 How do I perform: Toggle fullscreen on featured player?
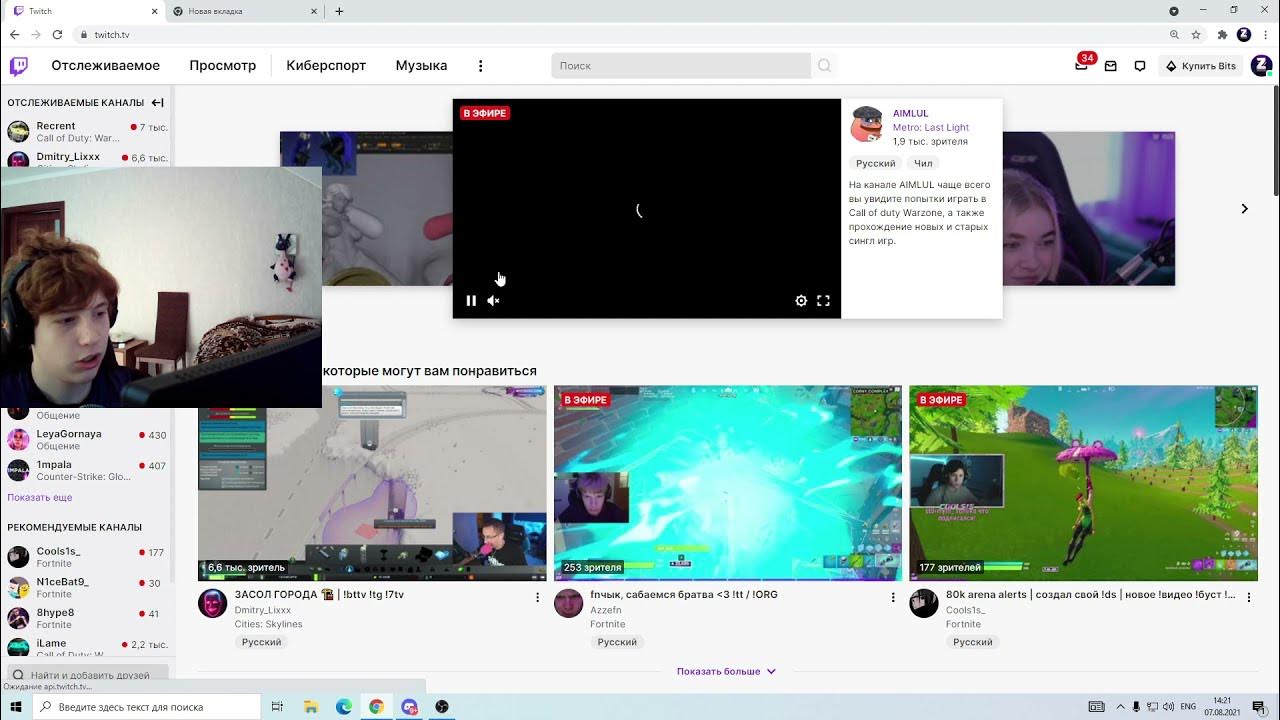coord(823,300)
